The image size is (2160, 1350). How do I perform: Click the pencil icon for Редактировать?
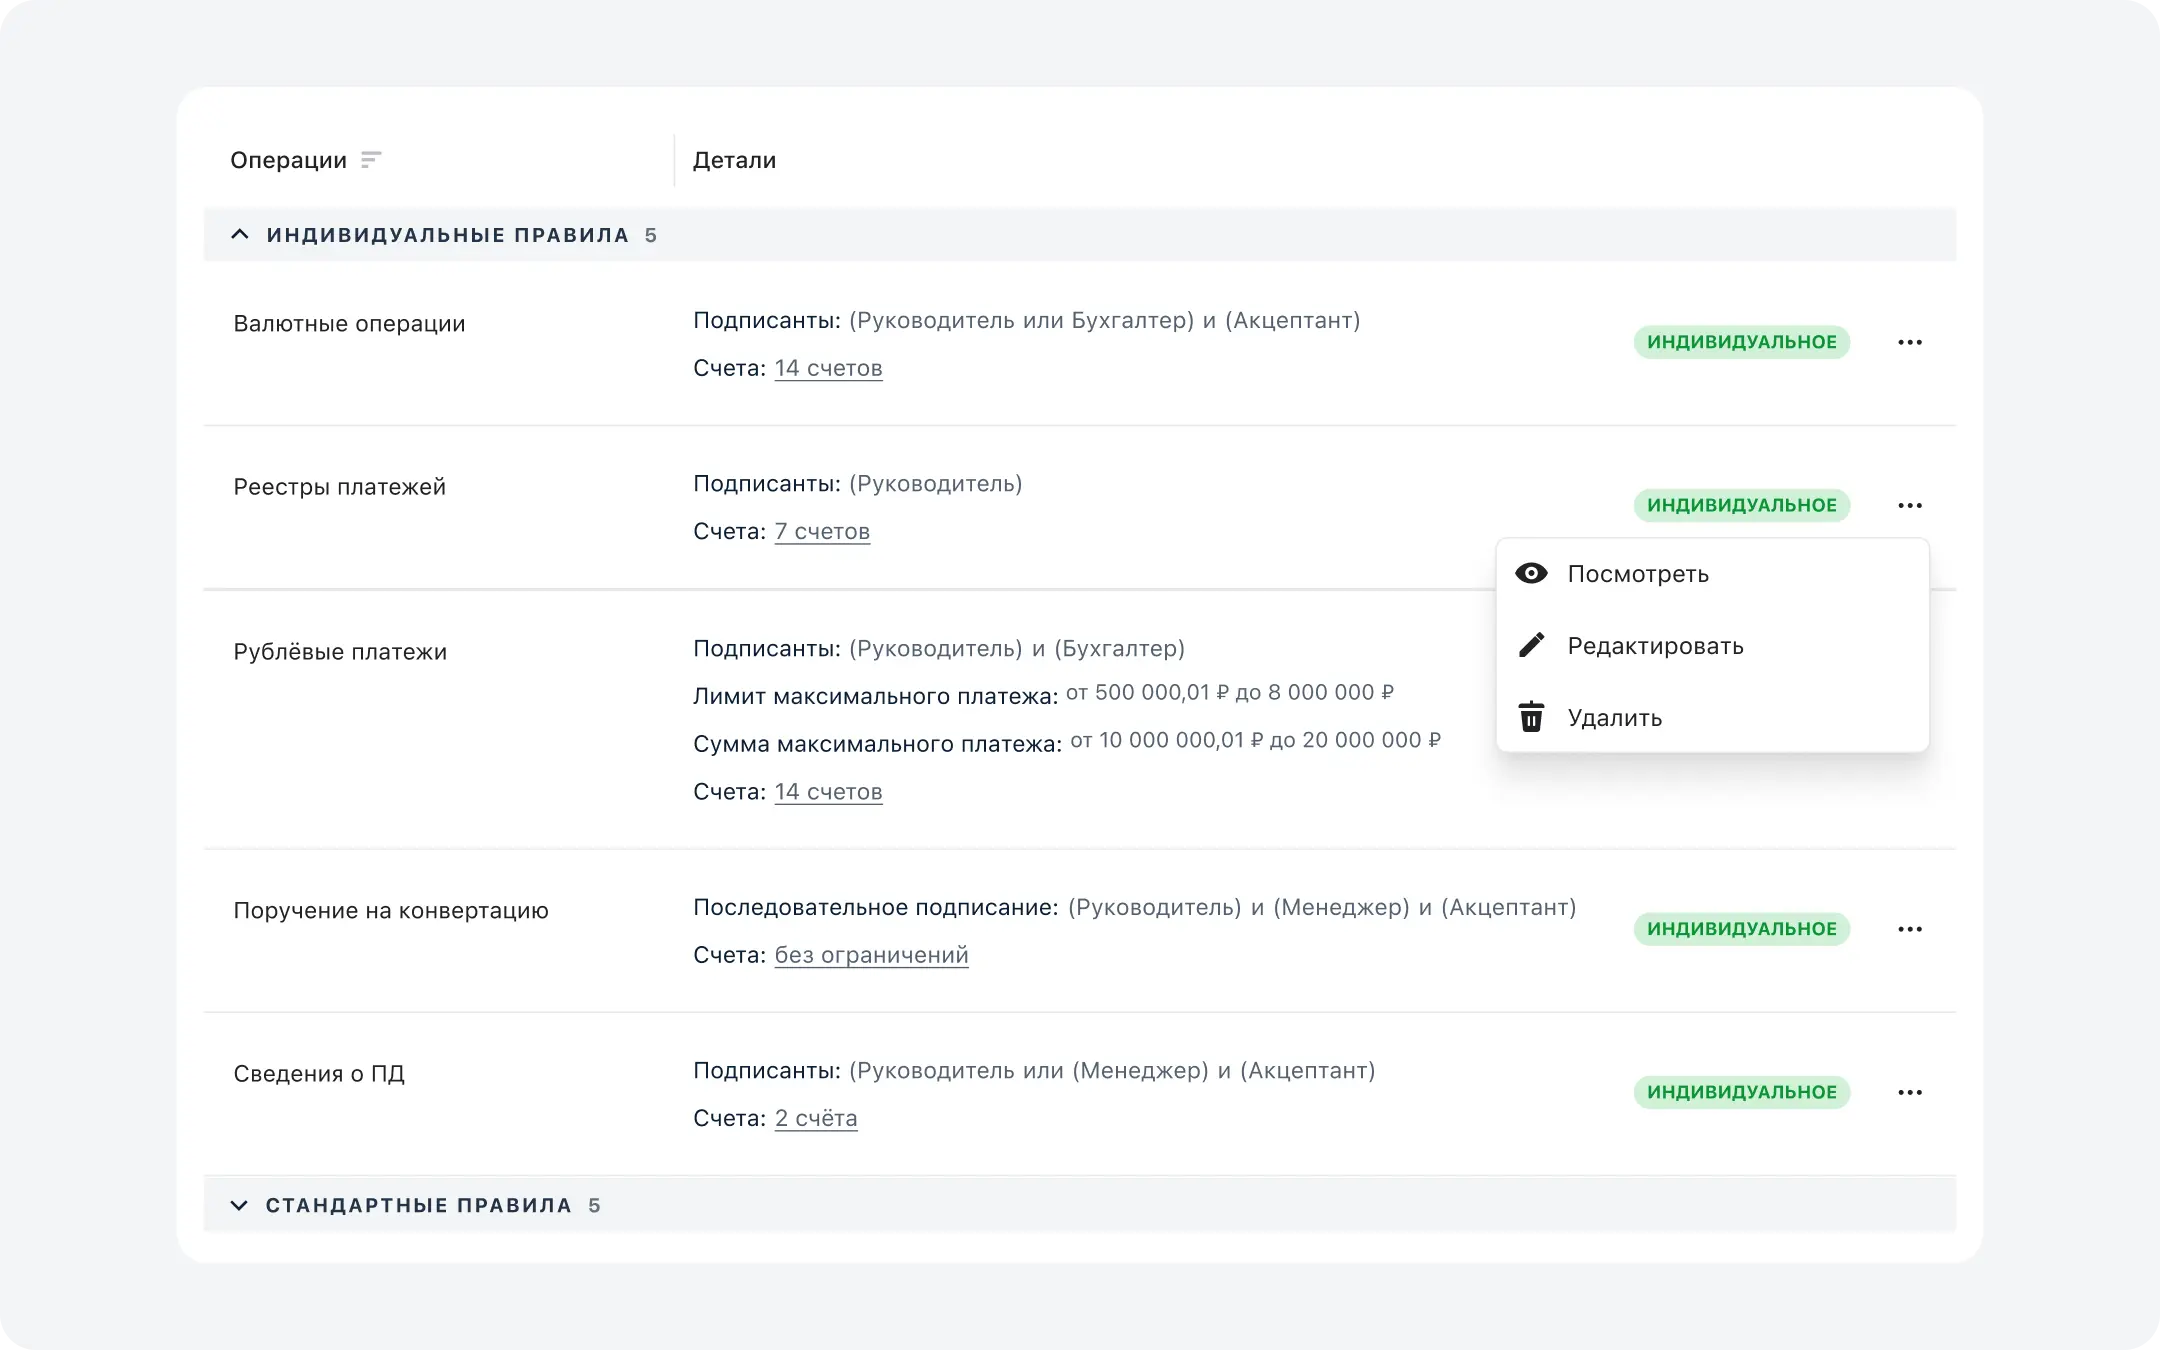[x=1531, y=645]
